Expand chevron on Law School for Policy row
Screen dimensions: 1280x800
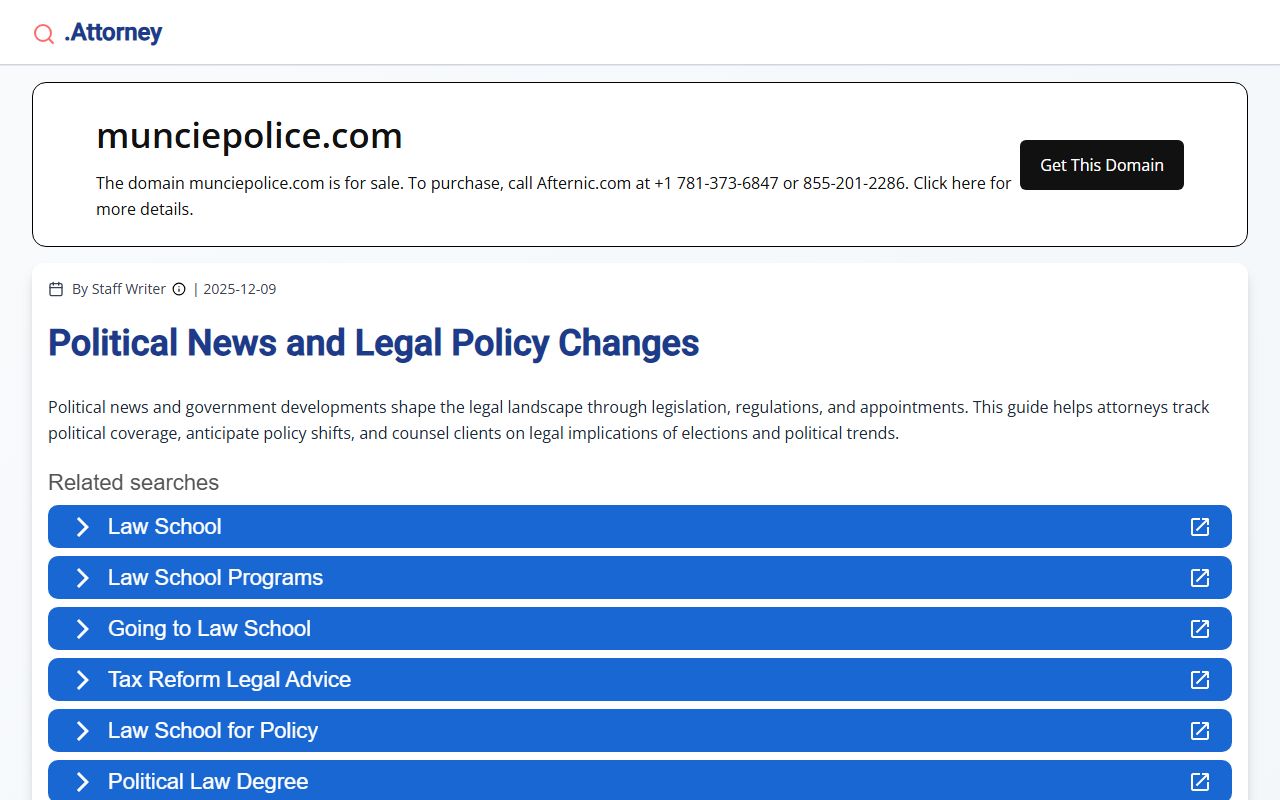[83, 731]
